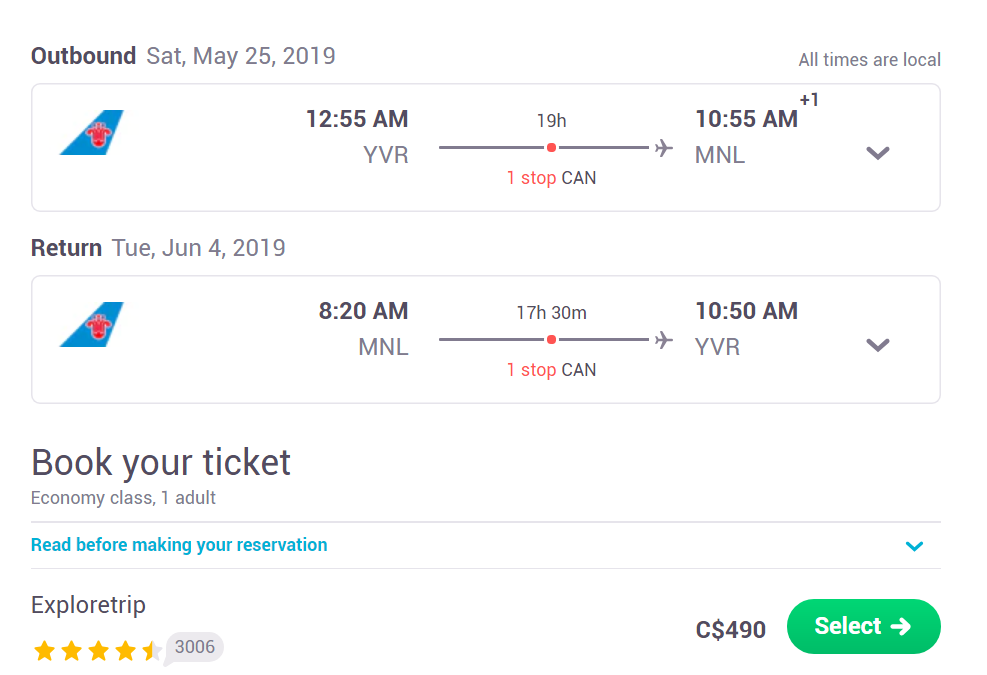This screenshot has height=675, width=987.
Task: Expand the return flight details chevron
Action: coord(877,345)
